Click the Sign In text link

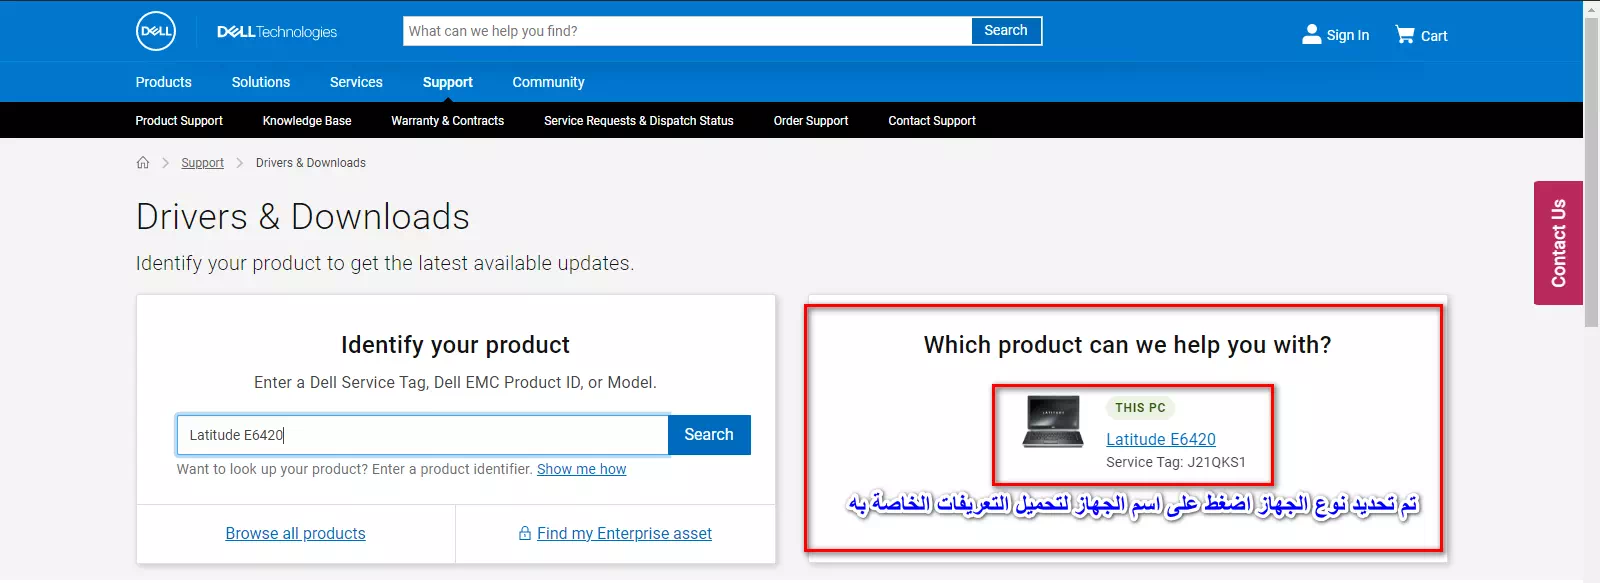tap(1348, 35)
